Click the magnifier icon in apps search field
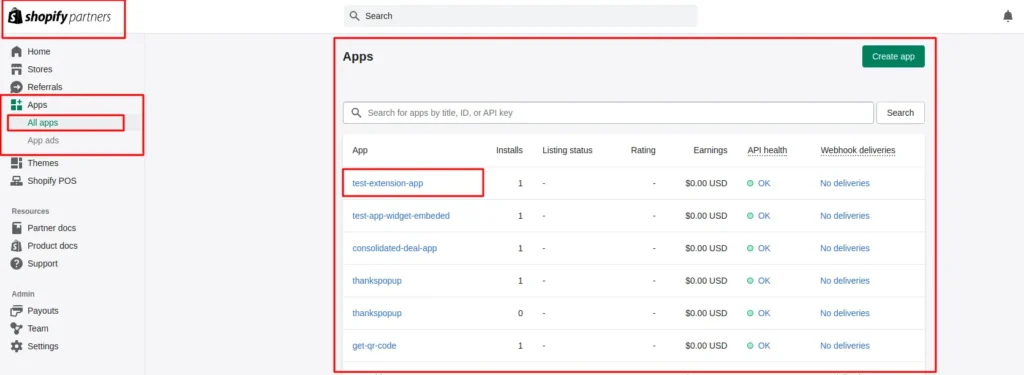 tap(357, 112)
